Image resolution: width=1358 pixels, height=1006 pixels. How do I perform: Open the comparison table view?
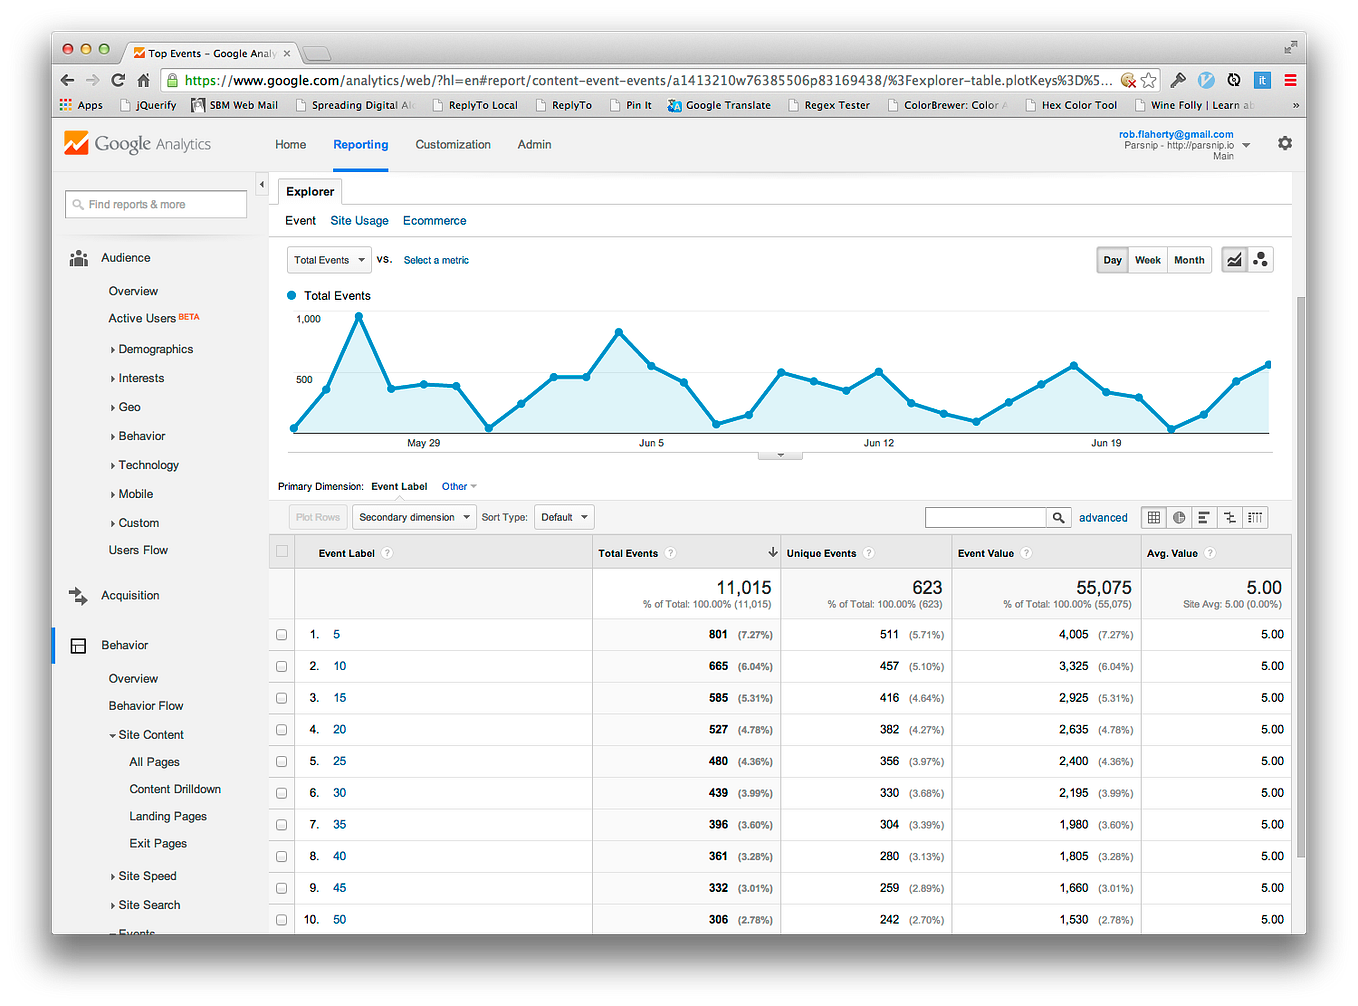[x=1230, y=517]
